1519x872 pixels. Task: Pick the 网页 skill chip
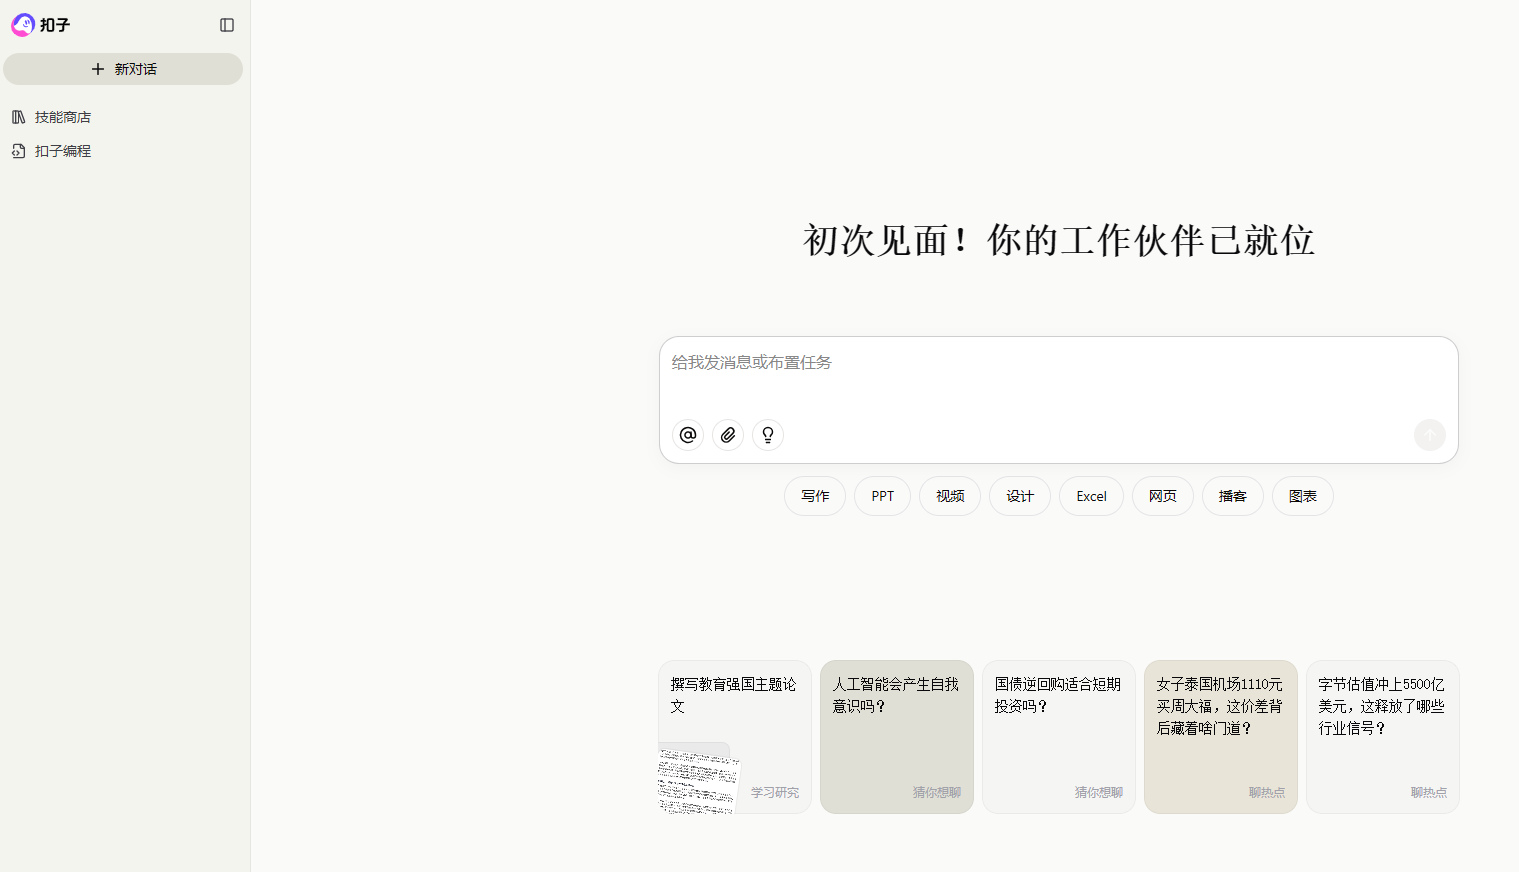[1163, 496]
